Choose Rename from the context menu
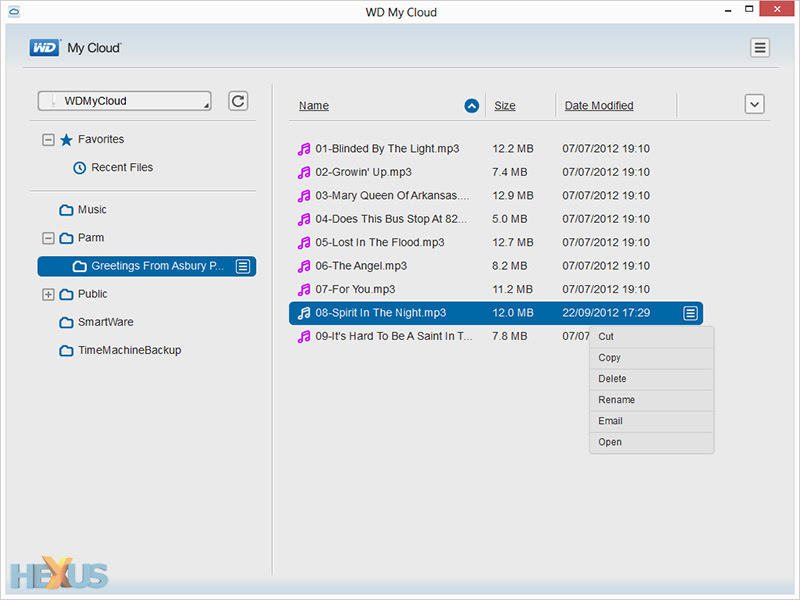 [x=652, y=400]
